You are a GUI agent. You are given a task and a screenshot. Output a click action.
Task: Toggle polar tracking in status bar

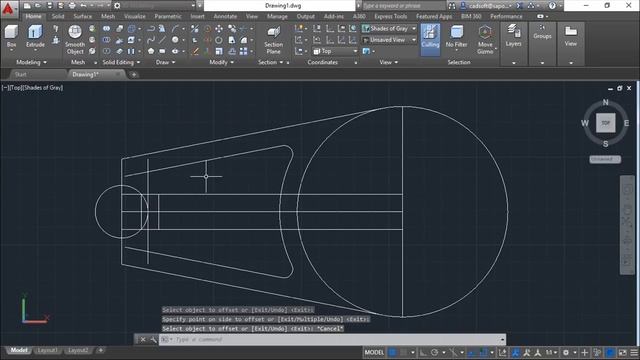434,352
